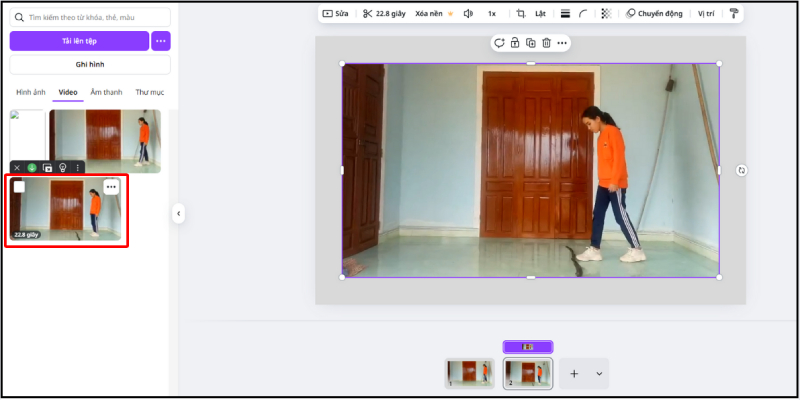Duplicate the selected video element
This screenshot has width=800, height=400.
click(531, 43)
